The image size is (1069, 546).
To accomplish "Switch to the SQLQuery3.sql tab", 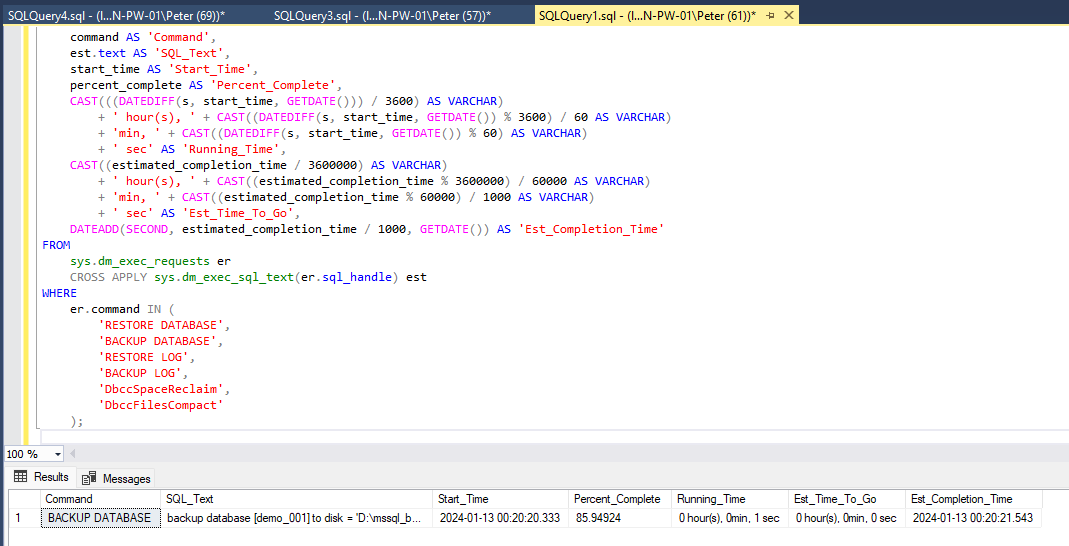I will point(382,16).
